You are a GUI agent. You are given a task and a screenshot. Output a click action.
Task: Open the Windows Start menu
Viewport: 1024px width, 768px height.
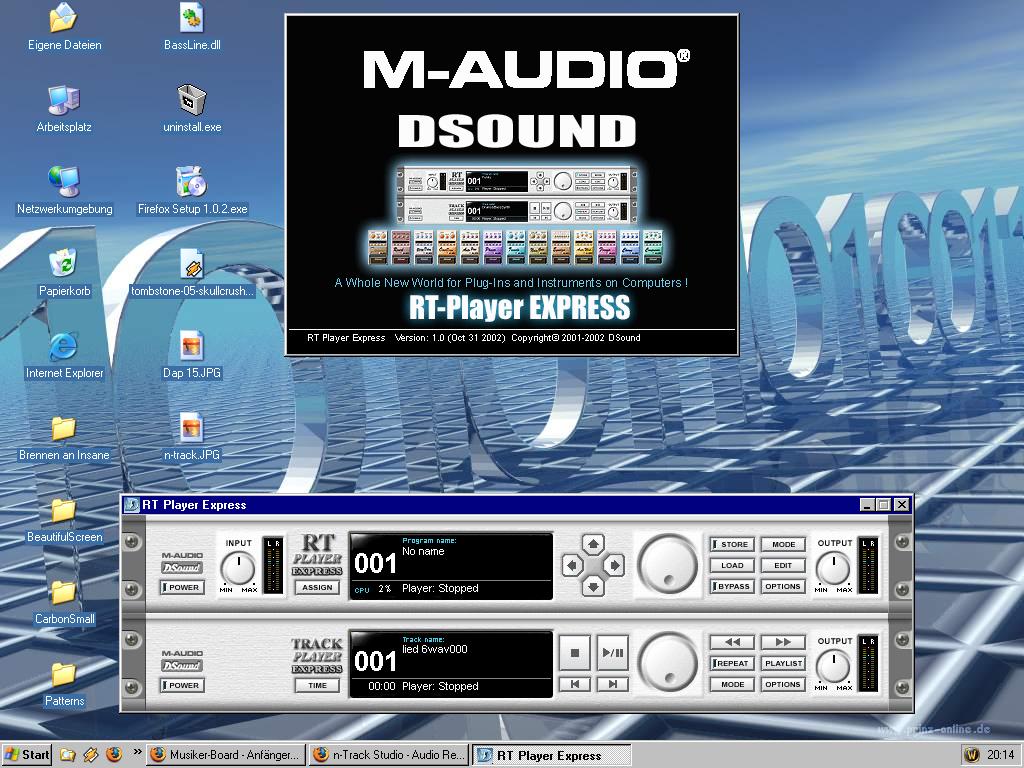[x=27, y=754]
